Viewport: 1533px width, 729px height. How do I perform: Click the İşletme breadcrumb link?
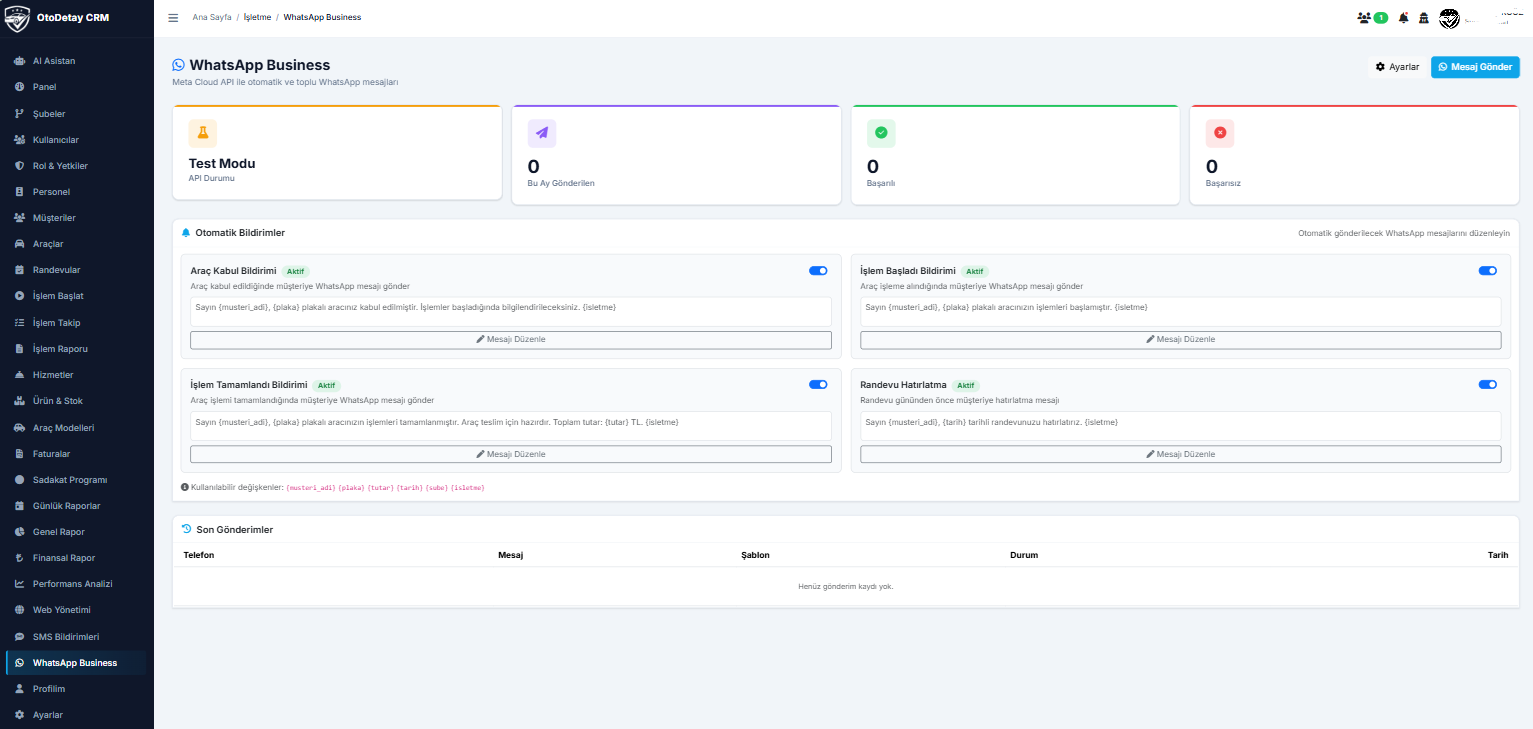[257, 18]
